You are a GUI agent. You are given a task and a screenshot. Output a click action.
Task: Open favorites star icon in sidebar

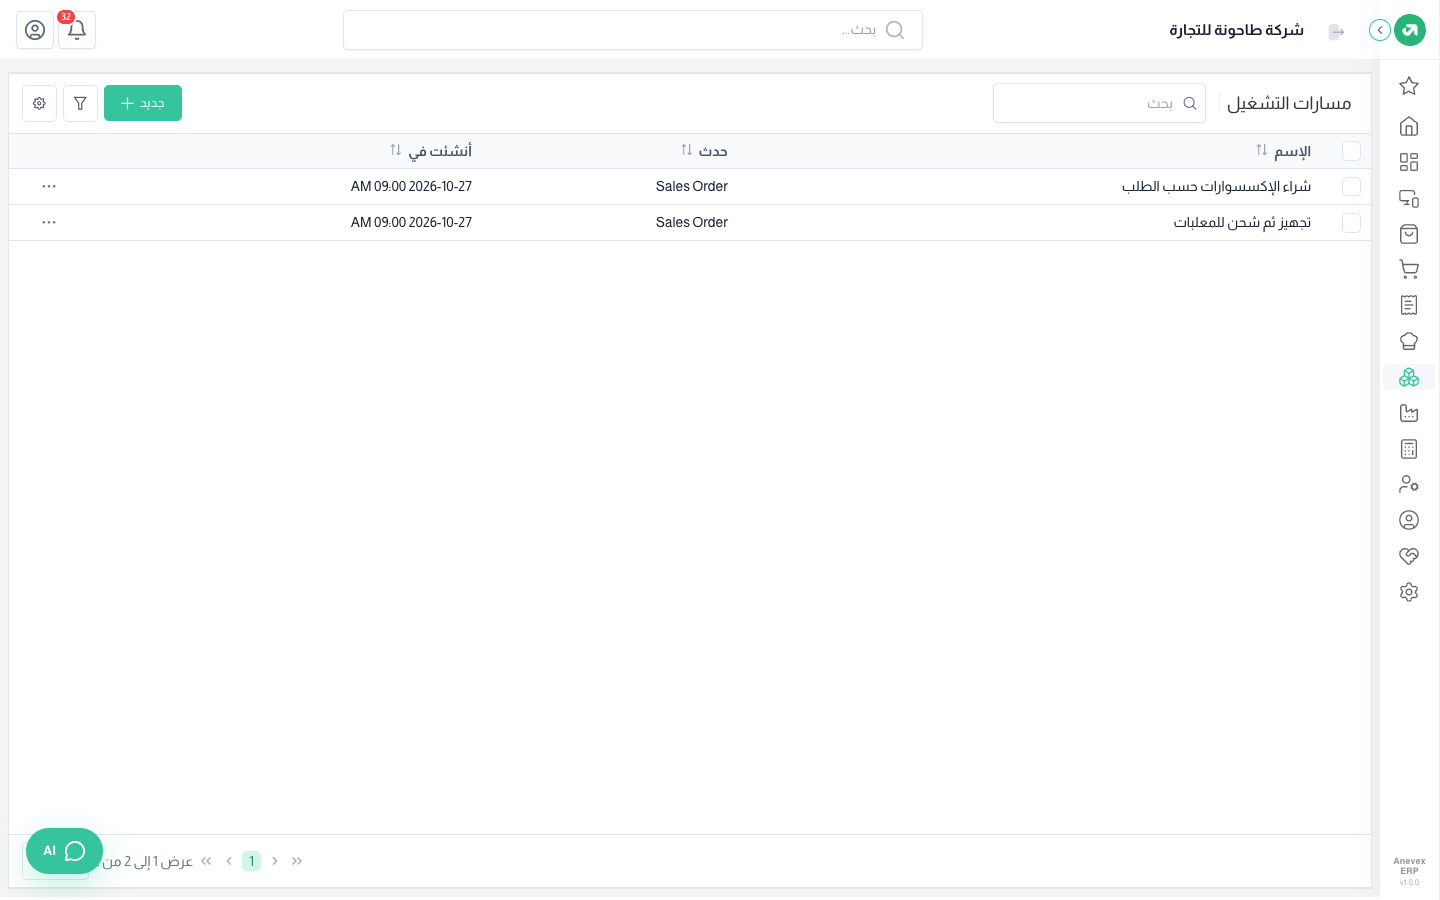(x=1409, y=86)
